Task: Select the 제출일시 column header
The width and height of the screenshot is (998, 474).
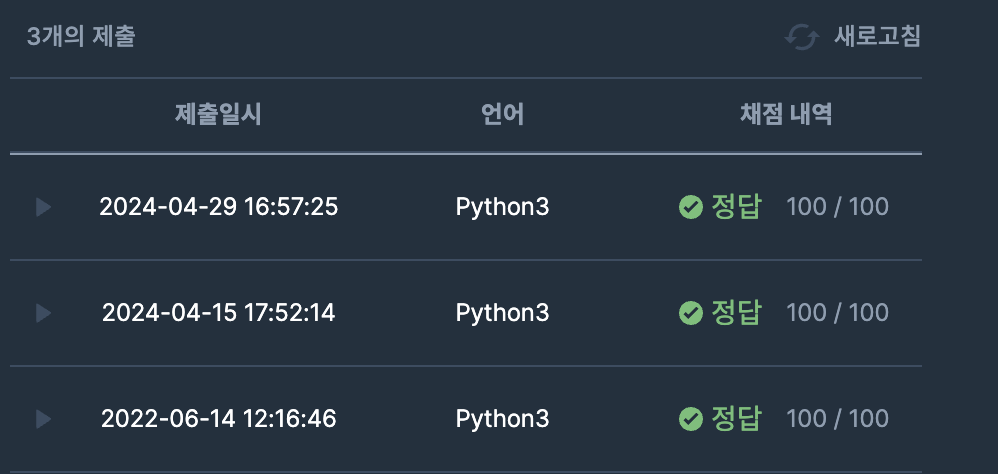Action: tap(218, 114)
